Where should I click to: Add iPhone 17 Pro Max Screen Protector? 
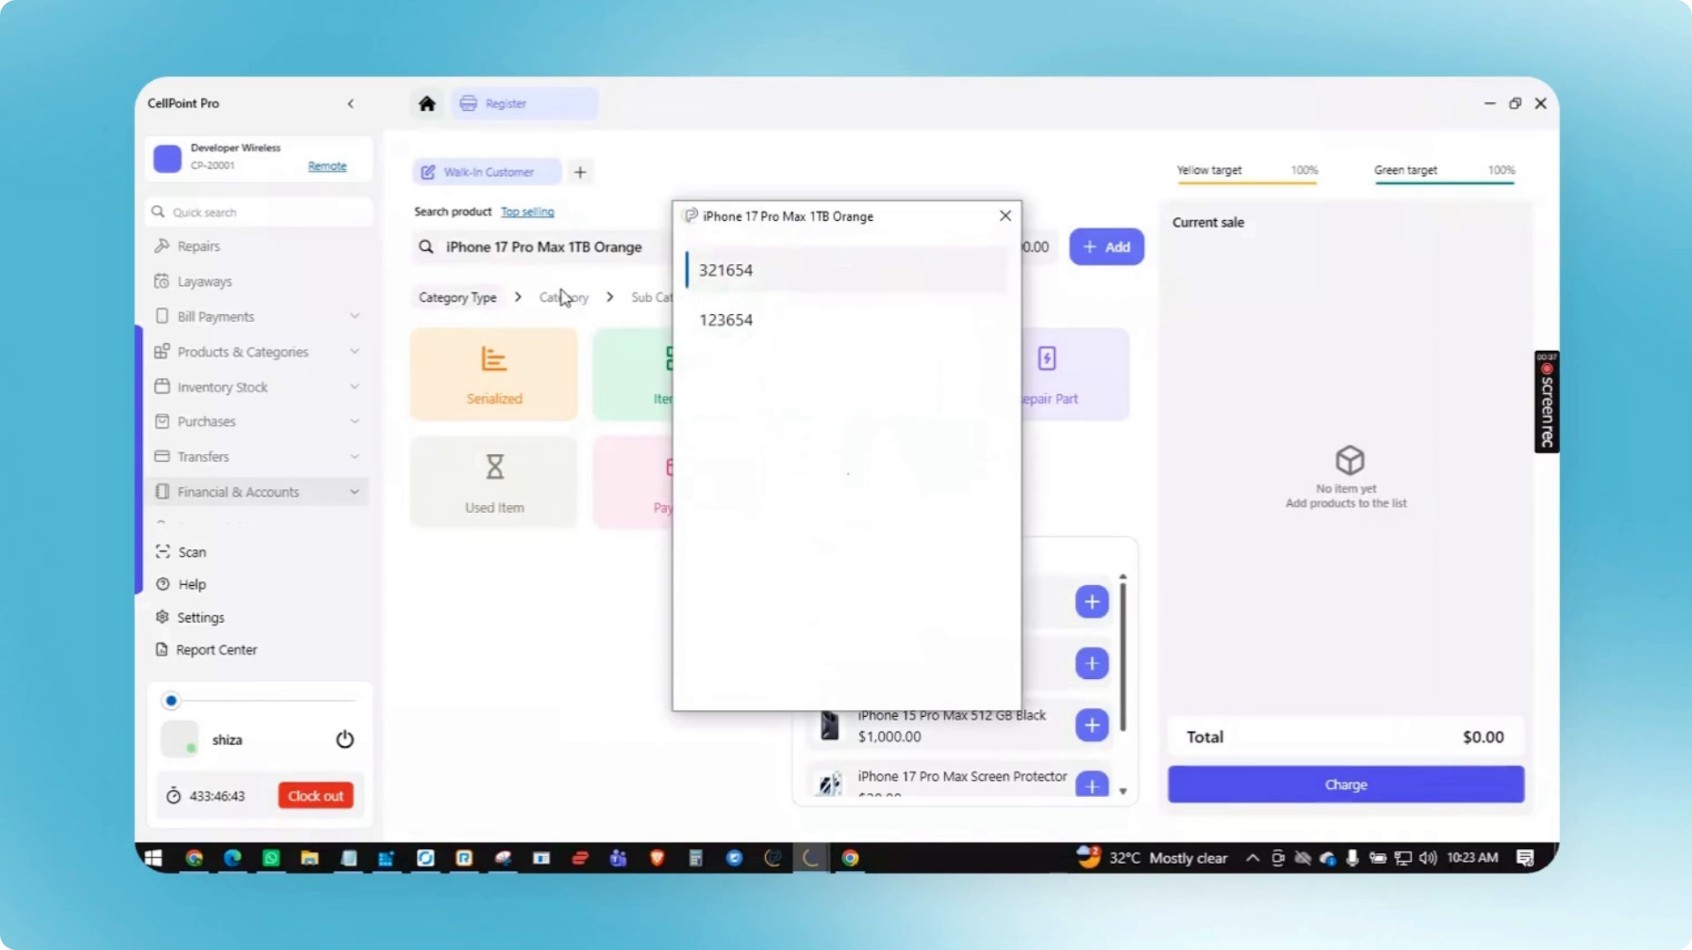coord(1092,785)
